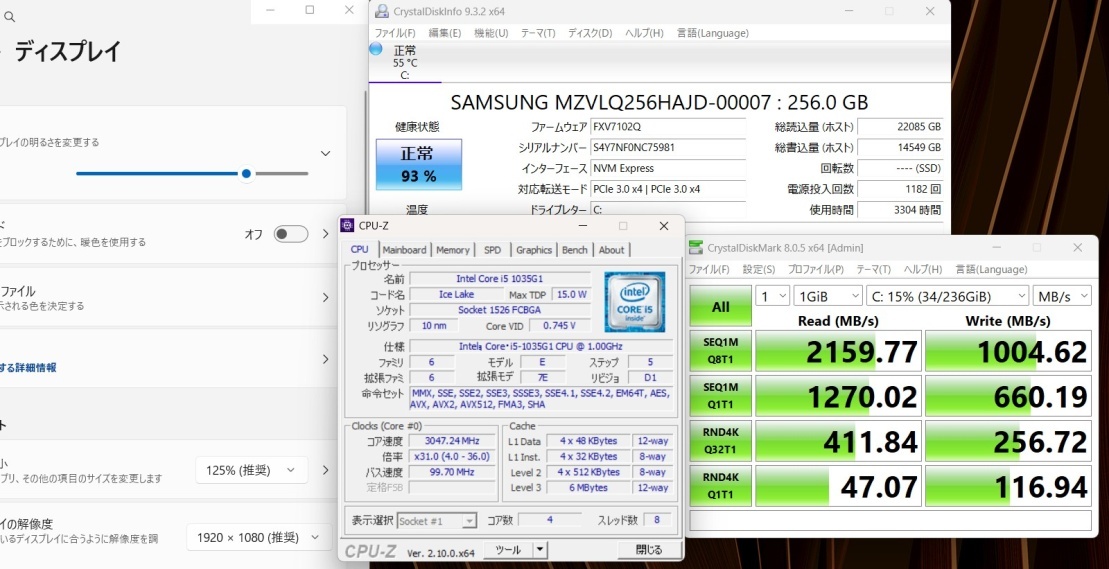Expand the brightness section chevron
1109x569 pixels.
coord(325,153)
